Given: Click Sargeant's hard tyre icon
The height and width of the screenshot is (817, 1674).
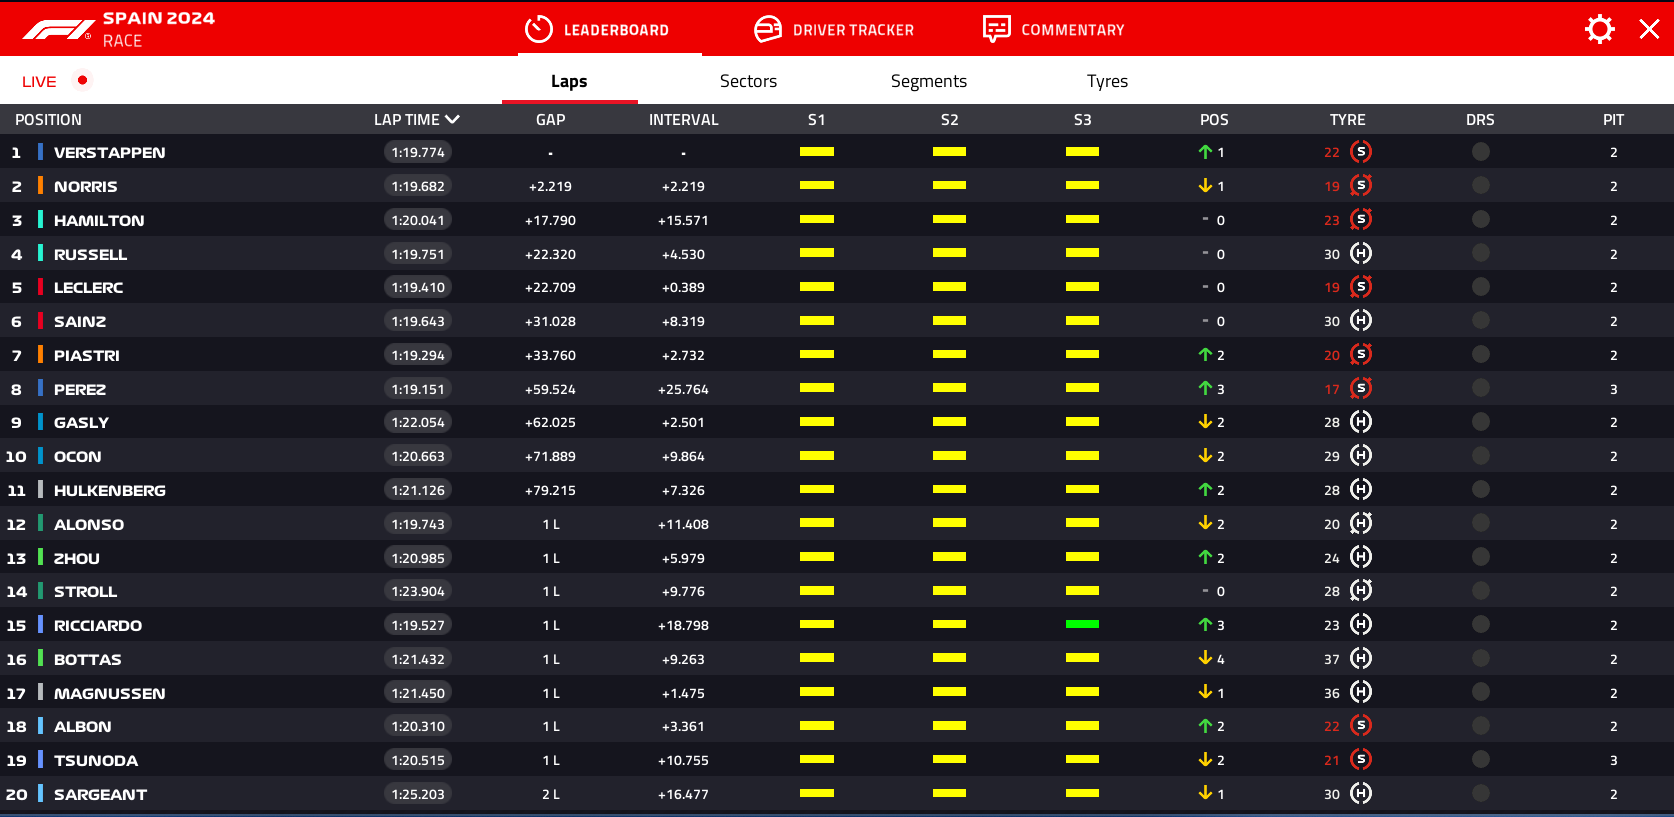Looking at the screenshot, I should 1361,794.
